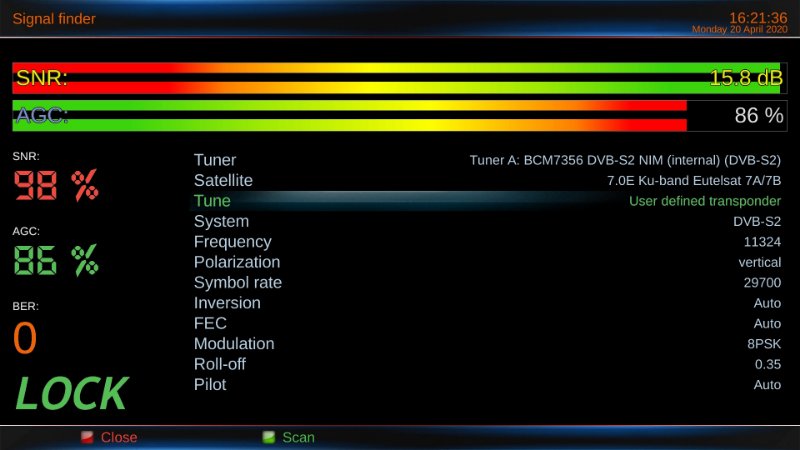The image size is (800, 450).
Task: Select the highlighted Tune row label
Action: (212, 201)
